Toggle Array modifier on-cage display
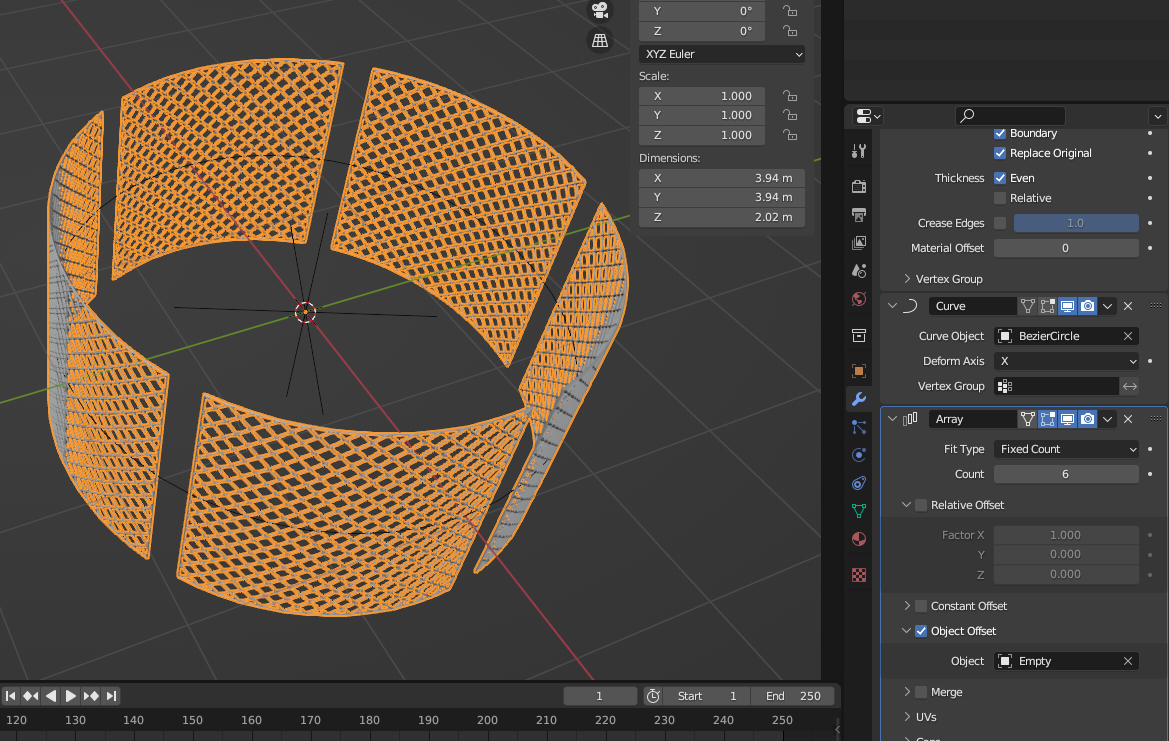Screen dimensions: 1169x741 pos(1027,419)
